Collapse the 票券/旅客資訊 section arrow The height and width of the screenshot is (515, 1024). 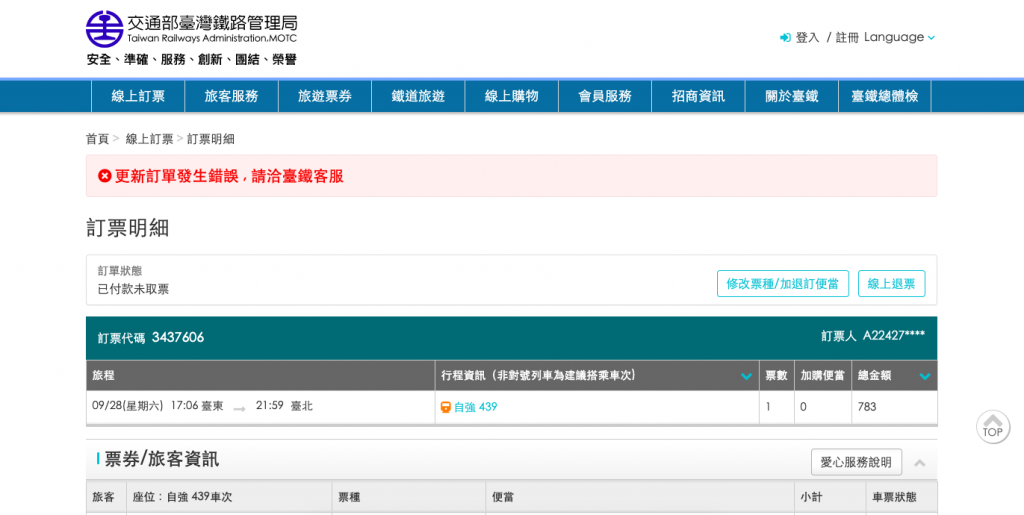pos(920,463)
